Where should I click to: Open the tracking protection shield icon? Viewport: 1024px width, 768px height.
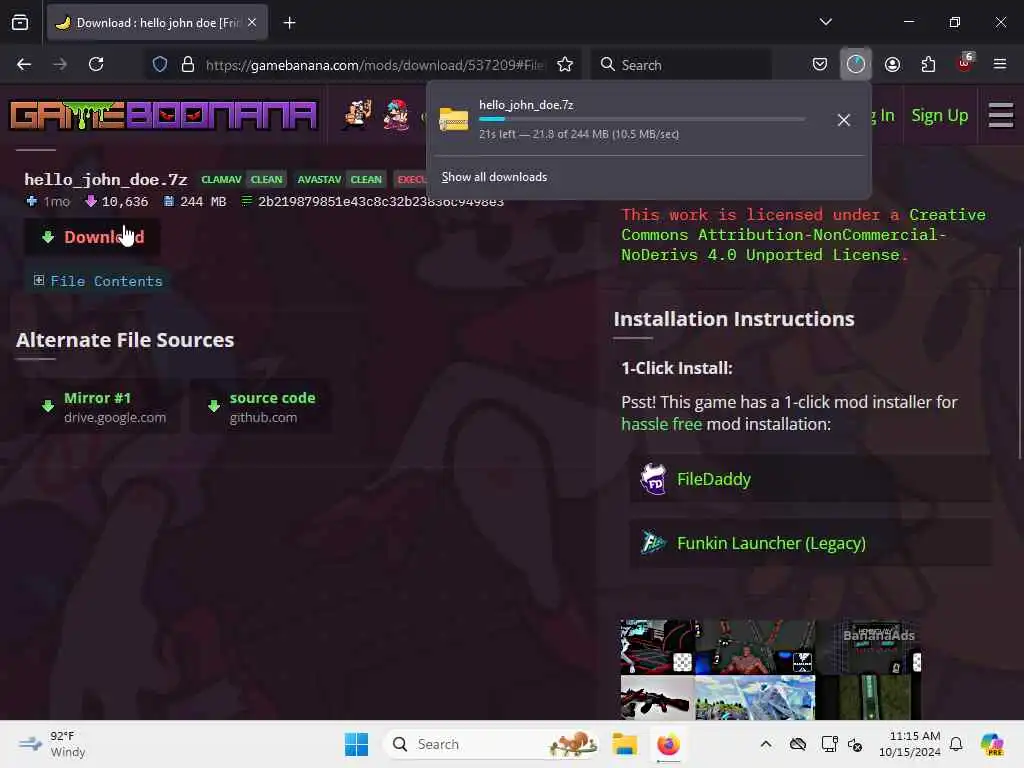pyautogui.click(x=160, y=65)
